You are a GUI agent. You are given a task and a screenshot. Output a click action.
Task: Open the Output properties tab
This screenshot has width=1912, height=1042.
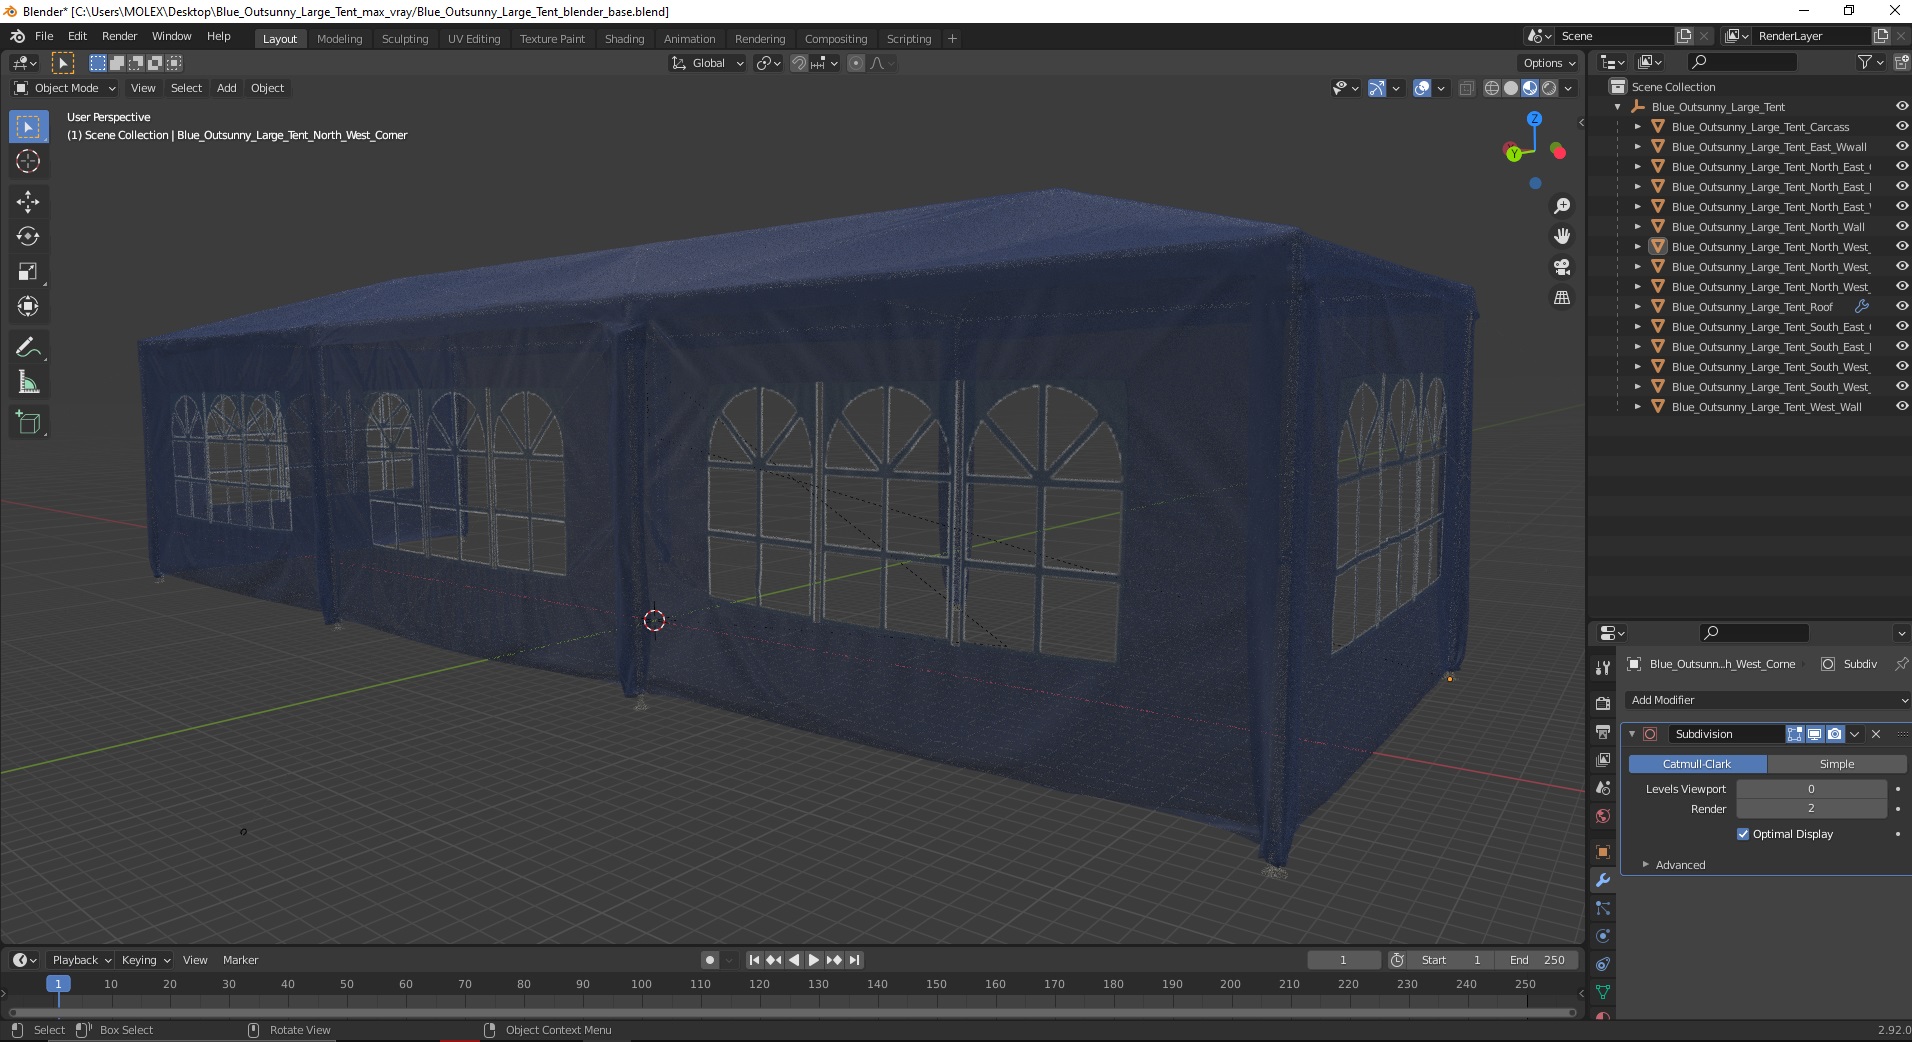(1603, 732)
